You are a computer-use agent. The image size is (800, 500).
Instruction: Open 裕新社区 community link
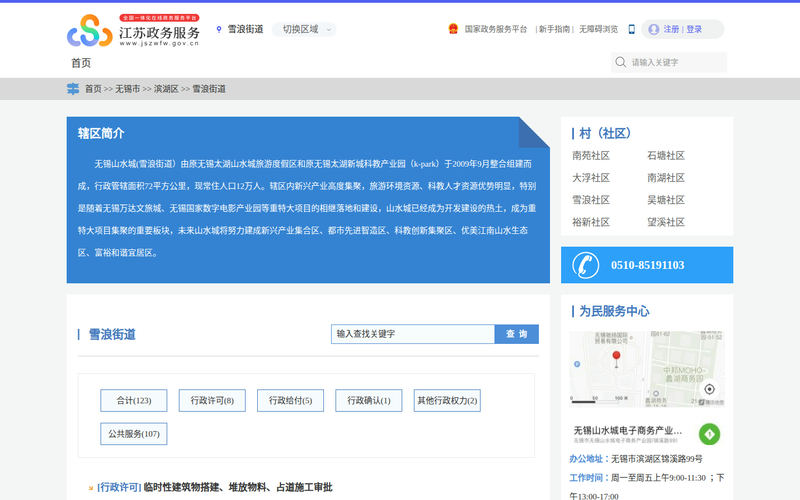click(x=591, y=222)
